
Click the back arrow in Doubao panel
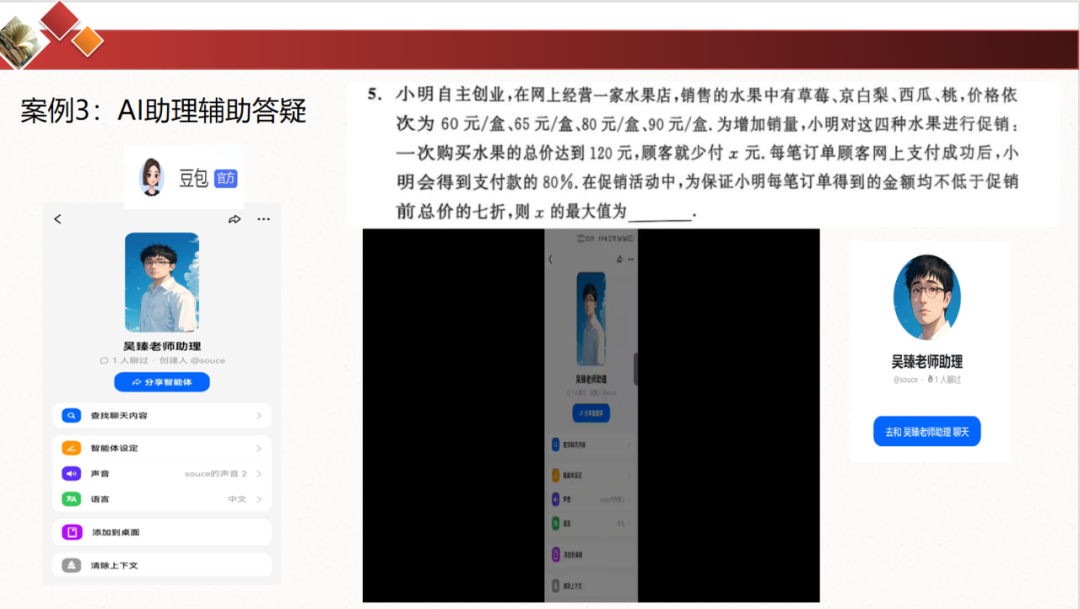(x=58, y=219)
